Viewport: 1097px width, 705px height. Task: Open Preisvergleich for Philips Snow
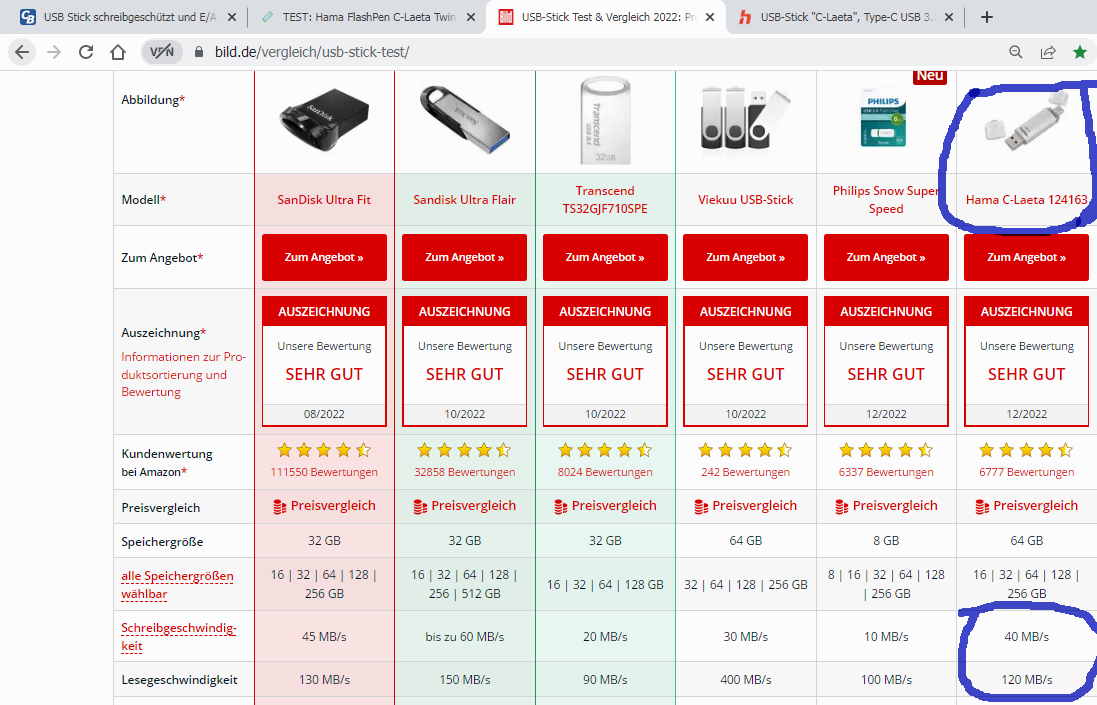point(886,506)
